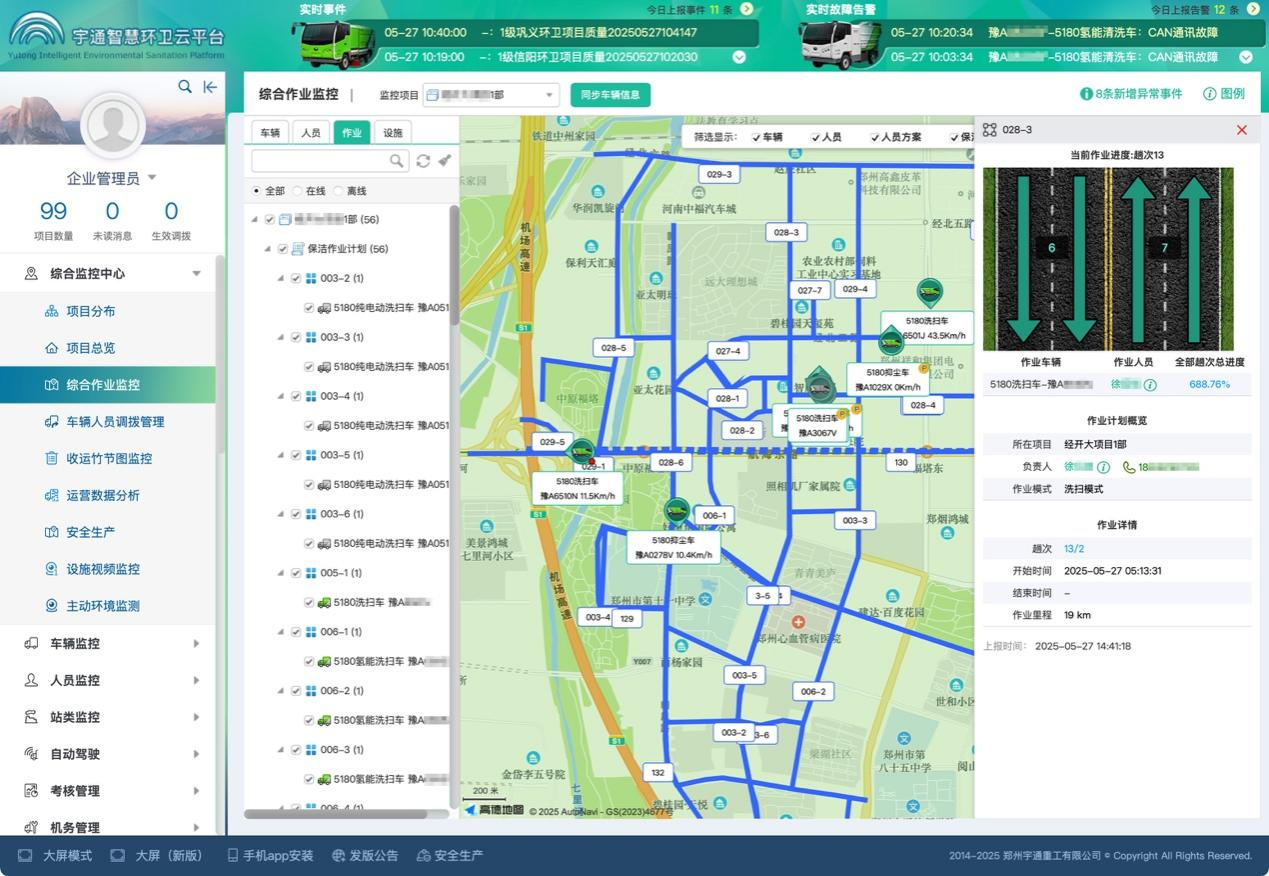The width and height of the screenshot is (1269, 876).
Task: Click the info icon beside 负责人 name
Action: [x=1103, y=467]
